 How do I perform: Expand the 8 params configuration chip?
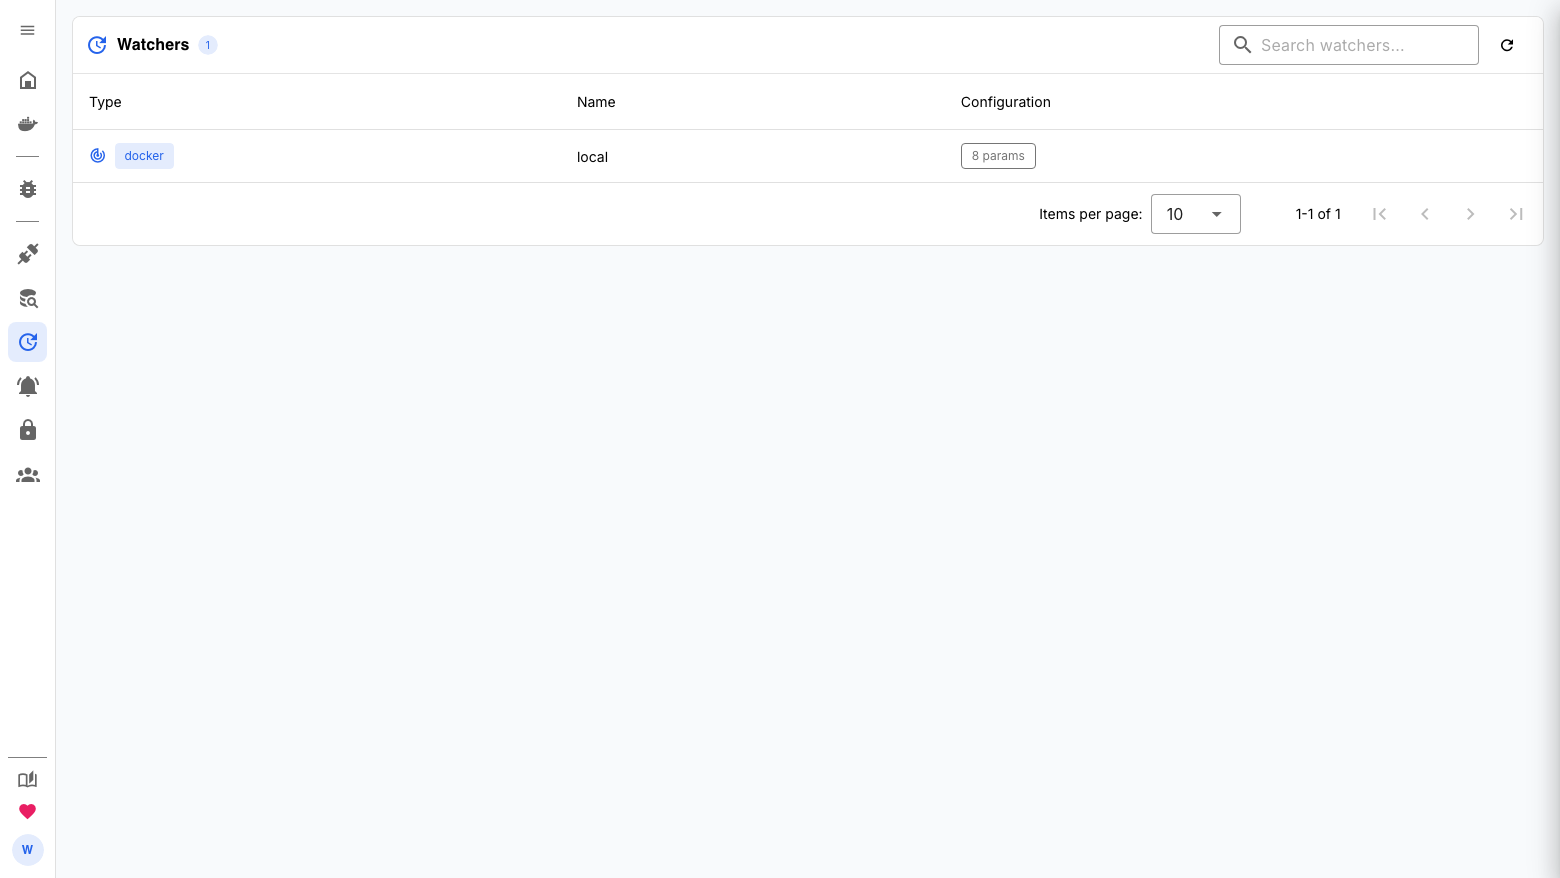click(x=998, y=156)
